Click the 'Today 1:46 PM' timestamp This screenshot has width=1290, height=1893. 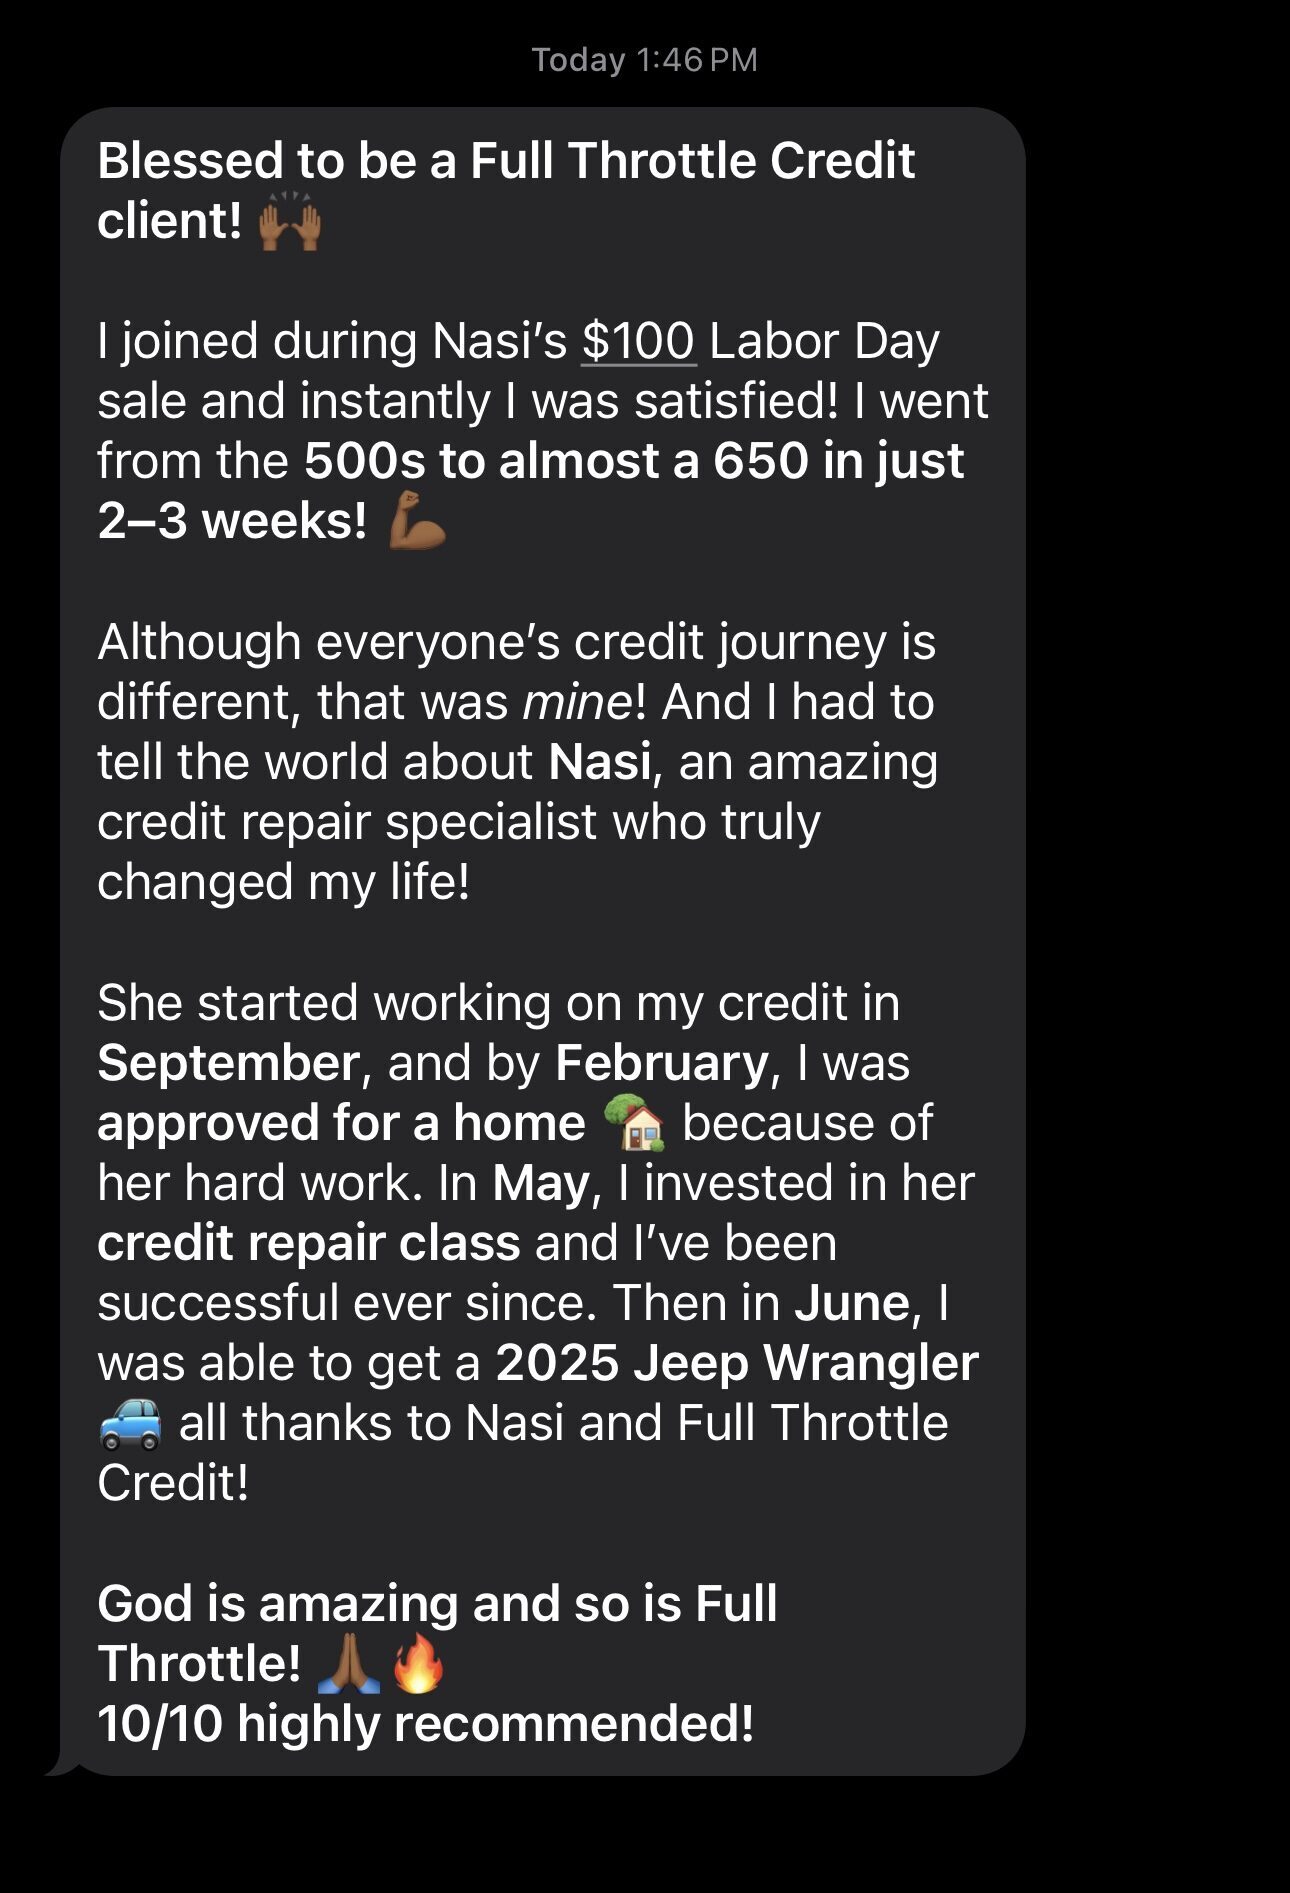[644, 60]
